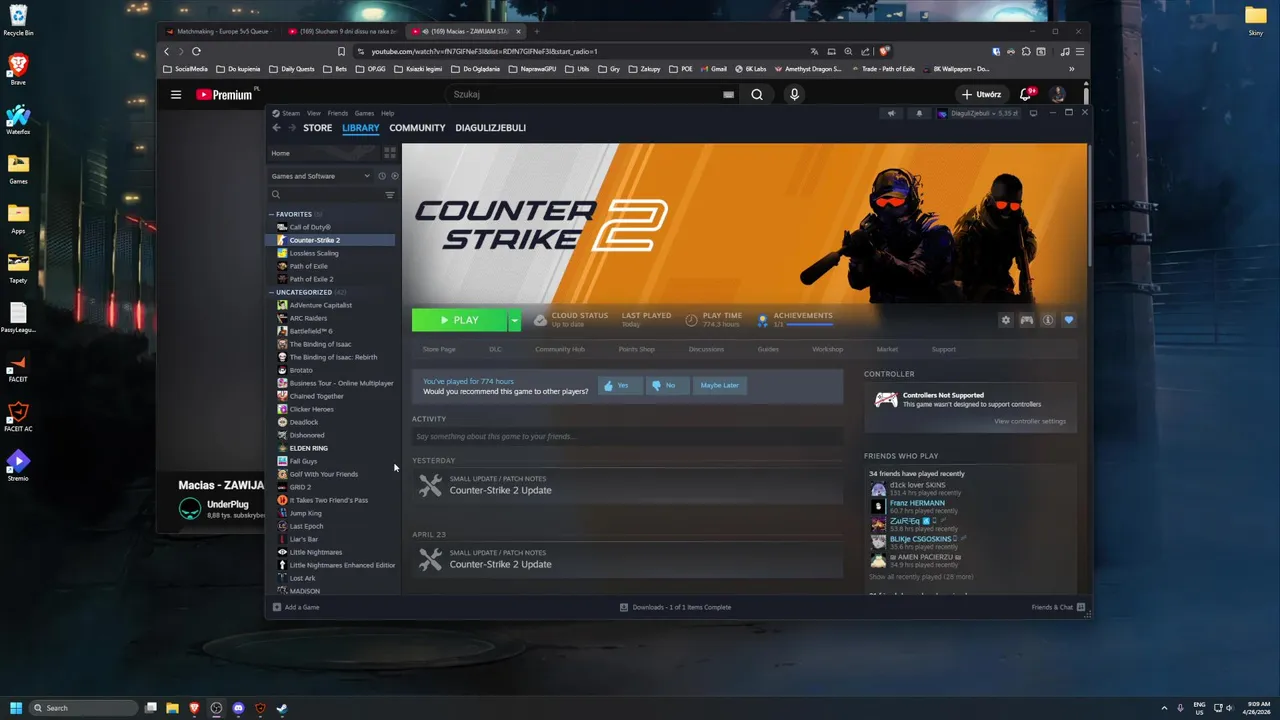Image resolution: width=1280 pixels, height=720 pixels.
Task: Open the DiagulZjebuli account dropdown
Action: (980, 113)
